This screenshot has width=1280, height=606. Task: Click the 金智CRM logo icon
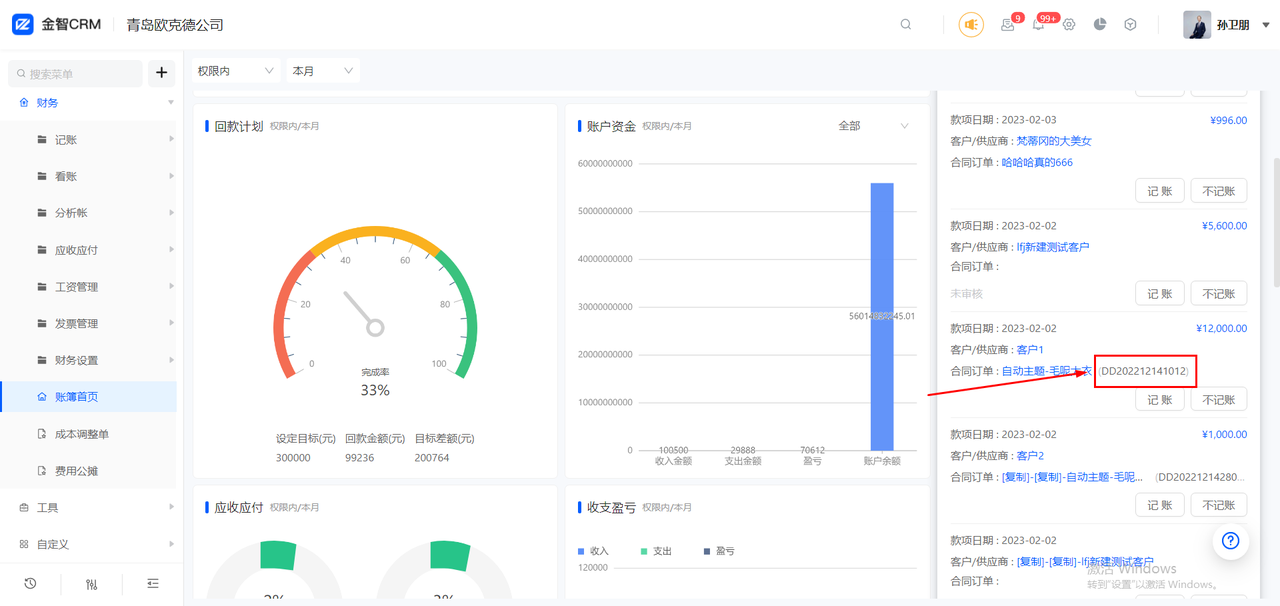pyautogui.click(x=23, y=24)
